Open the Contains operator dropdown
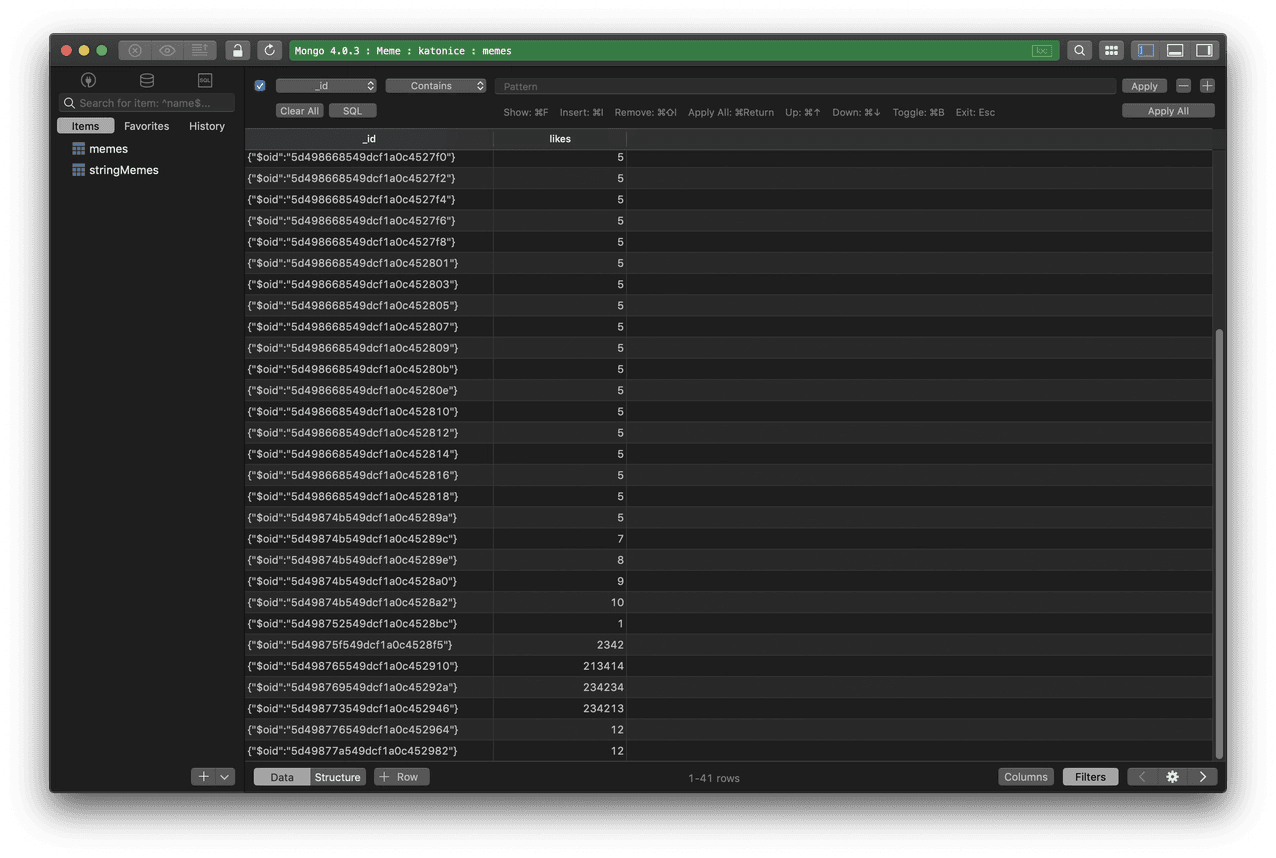The height and width of the screenshot is (858, 1276). click(x=435, y=86)
